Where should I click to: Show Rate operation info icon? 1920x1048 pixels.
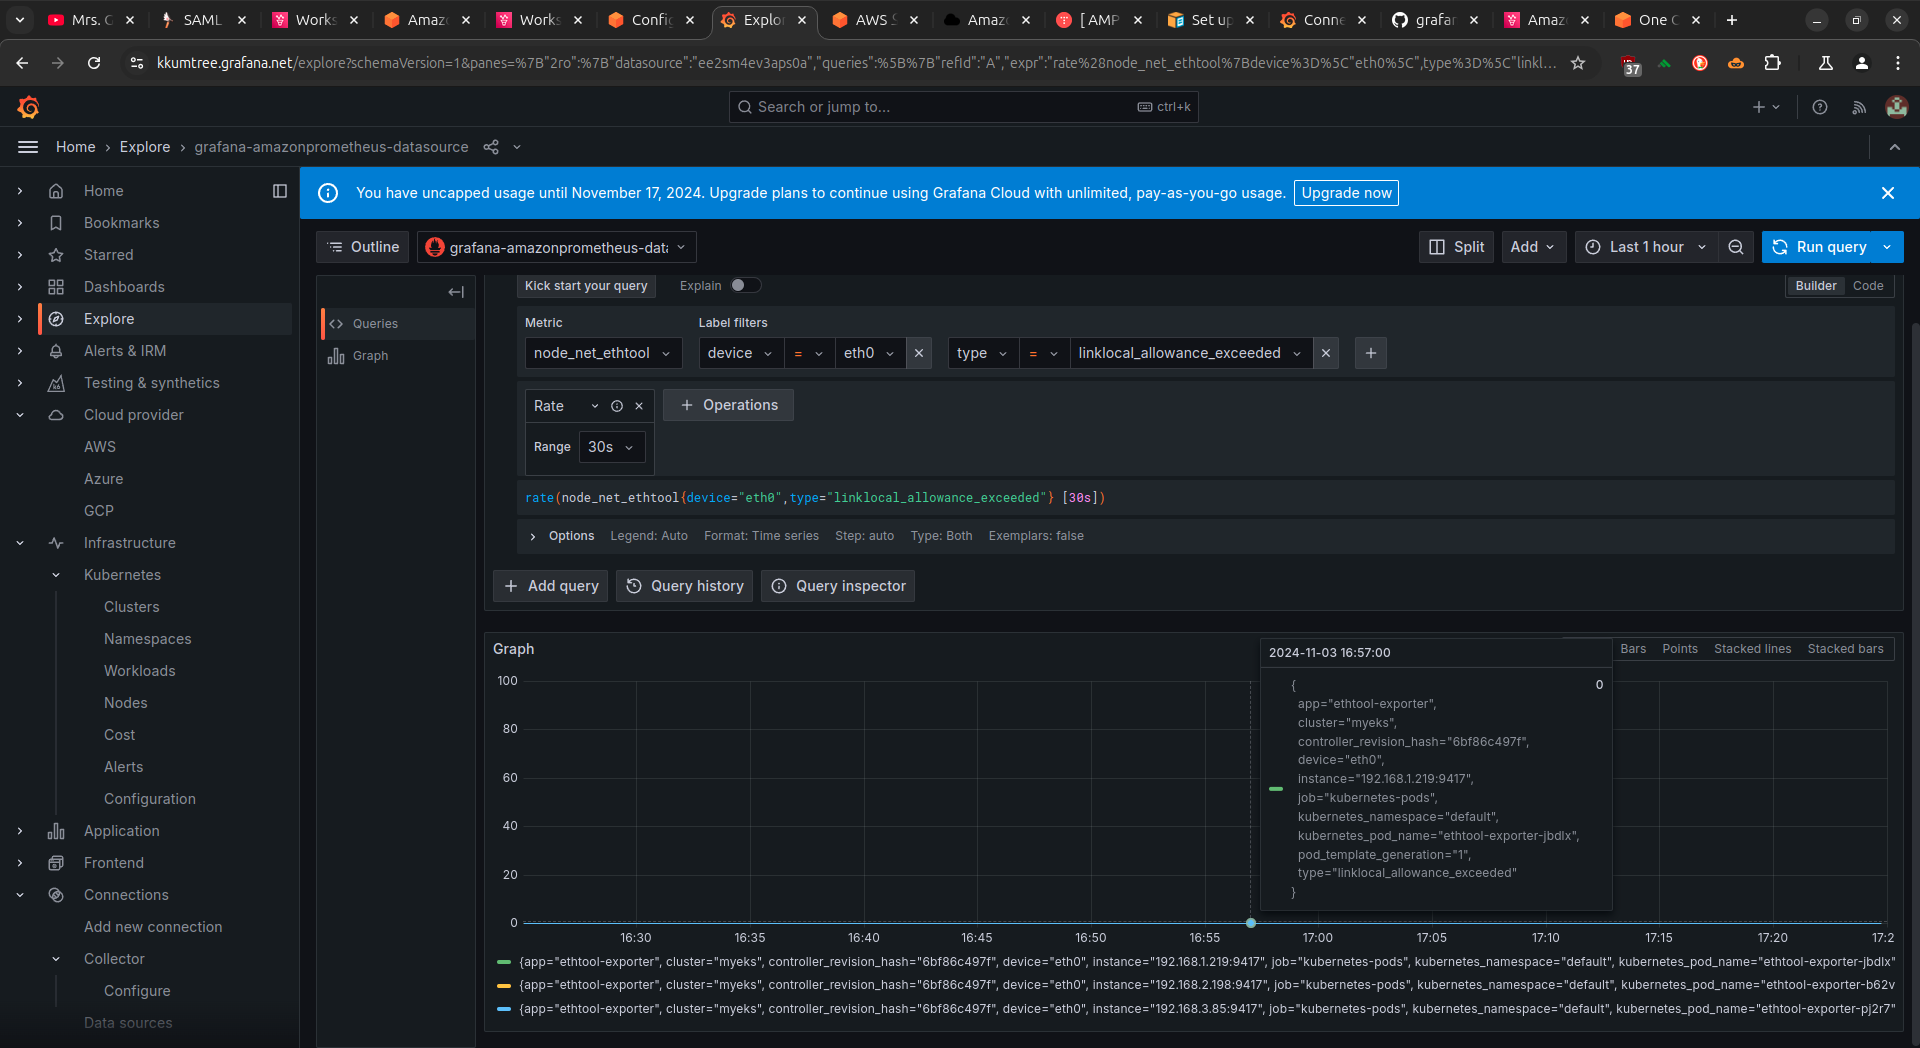pos(617,406)
